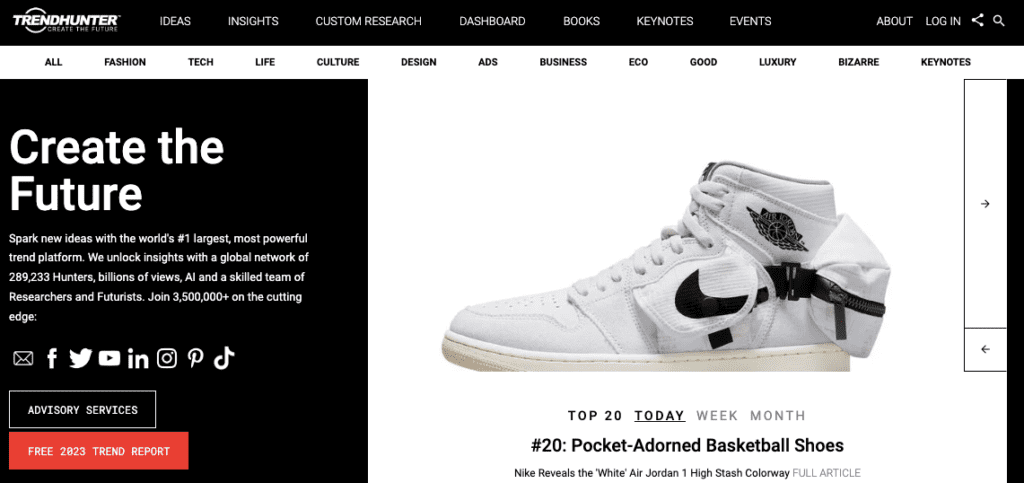Go to previous slide with left arrow
The image size is (1024, 483).
coord(985,349)
